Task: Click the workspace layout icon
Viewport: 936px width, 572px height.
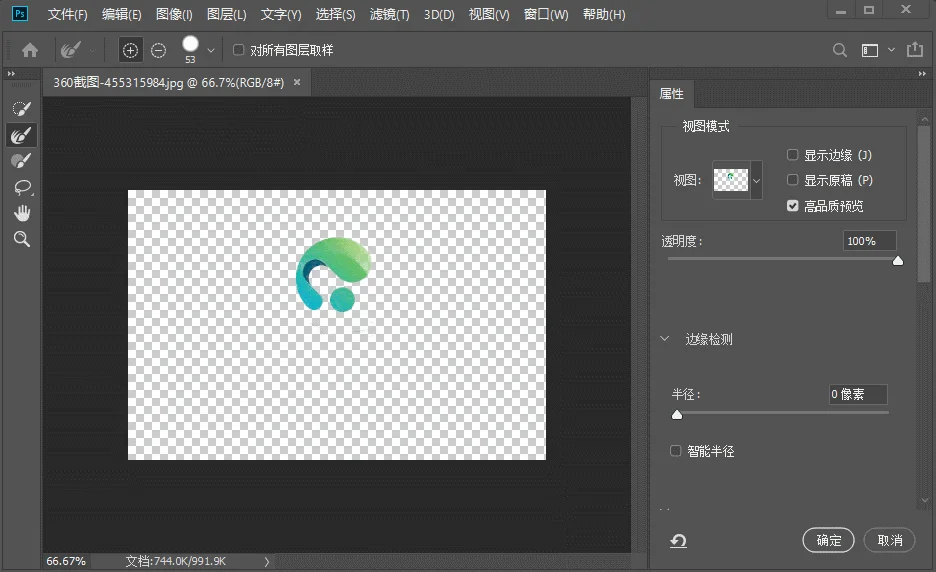Action: [x=870, y=51]
